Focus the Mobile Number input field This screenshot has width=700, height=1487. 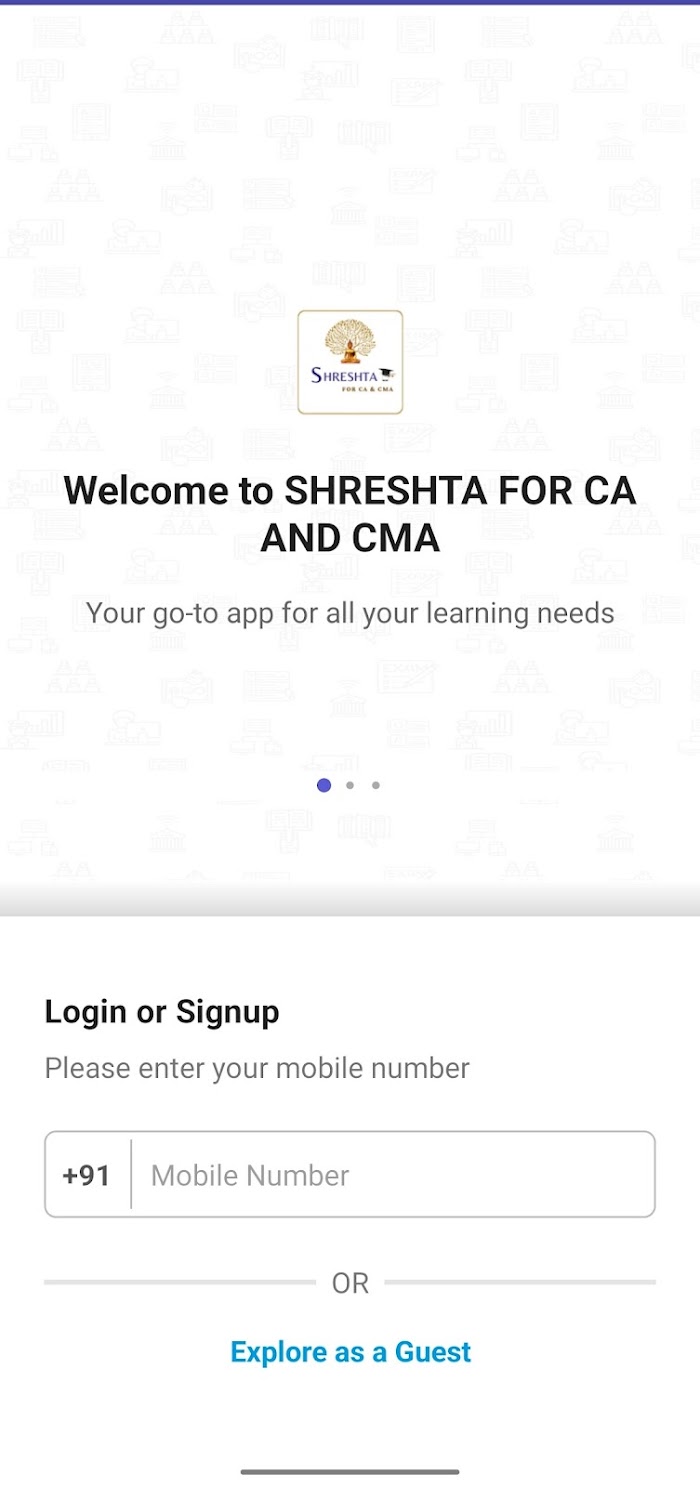pyautogui.click(x=393, y=1175)
